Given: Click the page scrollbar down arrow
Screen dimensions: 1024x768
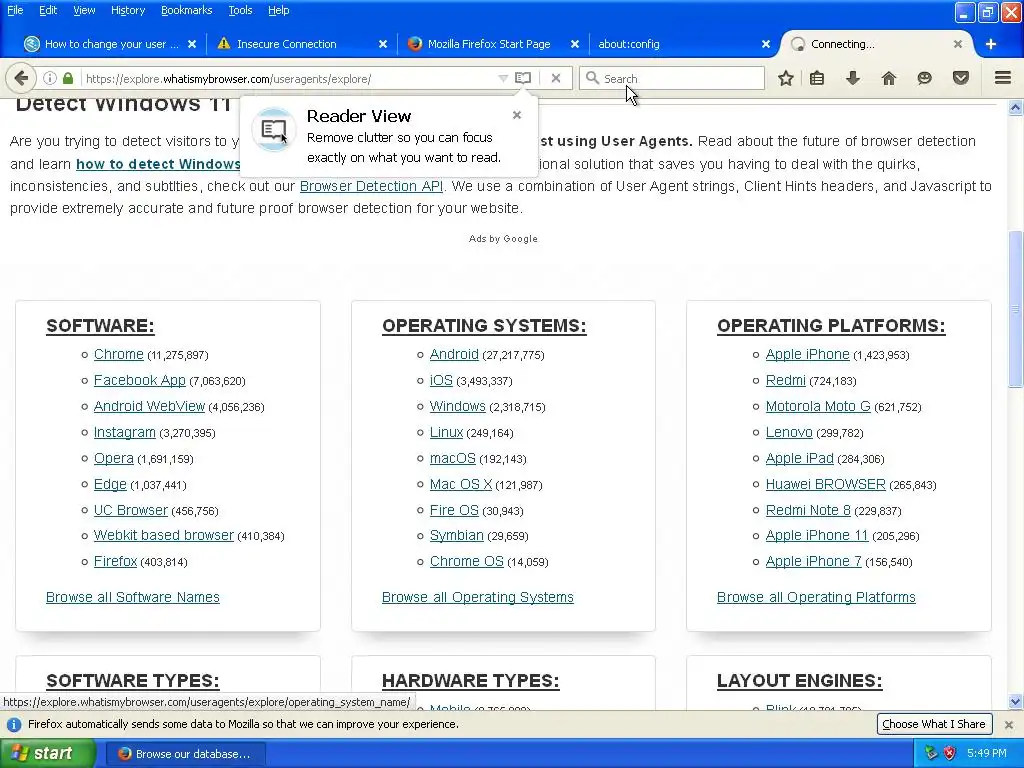Looking at the screenshot, I should (1016, 702).
